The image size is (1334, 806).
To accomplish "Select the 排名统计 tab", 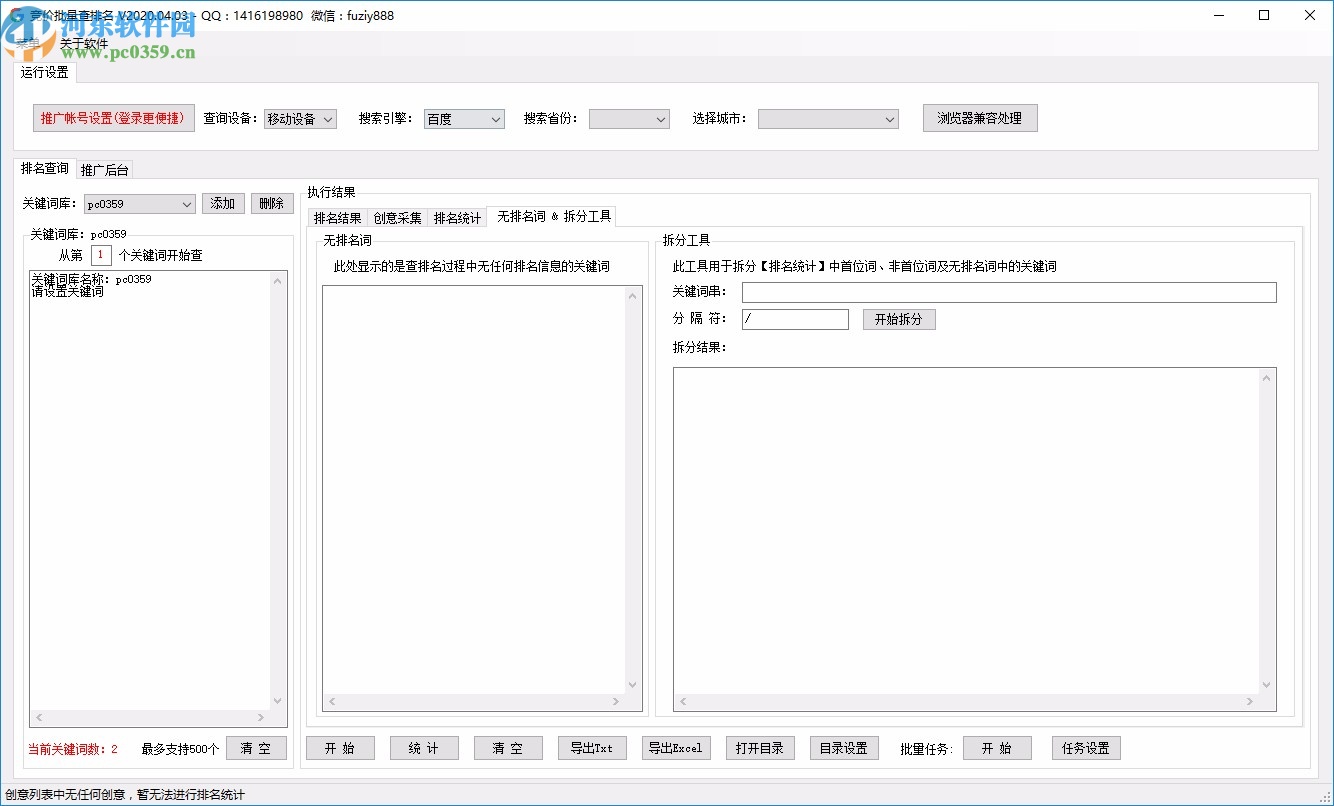I will pyautogui.click(x=456, y=216).
